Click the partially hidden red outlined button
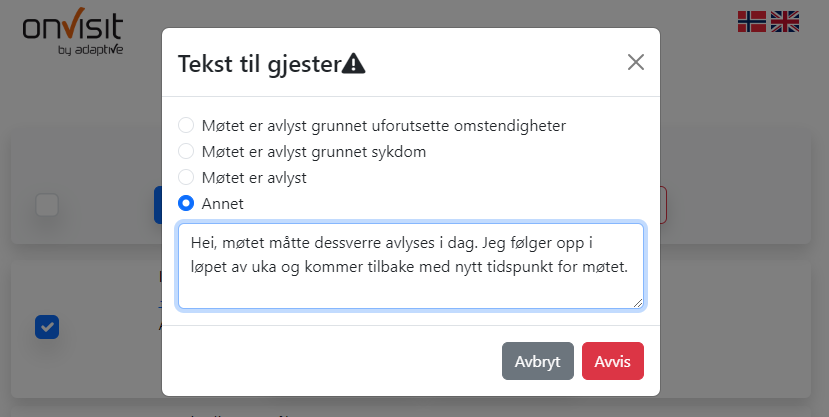Image resolution: width=829 pixels, height=417 pixels. (664, 205)
